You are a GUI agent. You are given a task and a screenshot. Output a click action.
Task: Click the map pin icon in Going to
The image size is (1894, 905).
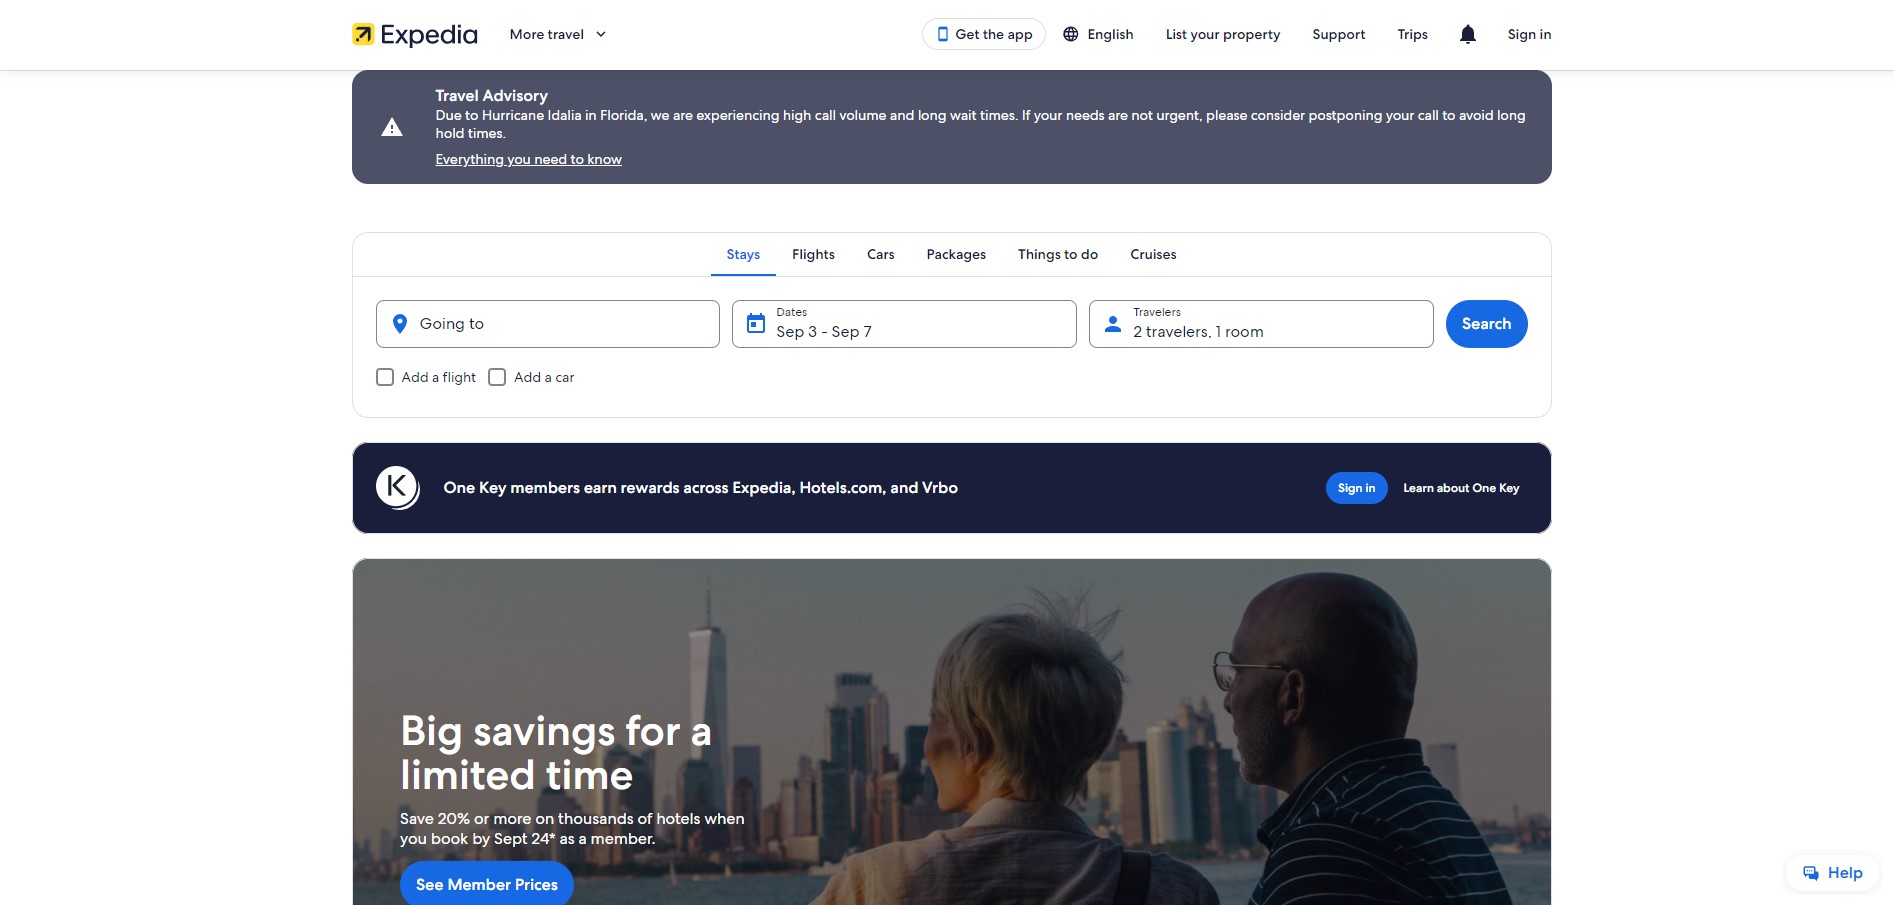400,324
